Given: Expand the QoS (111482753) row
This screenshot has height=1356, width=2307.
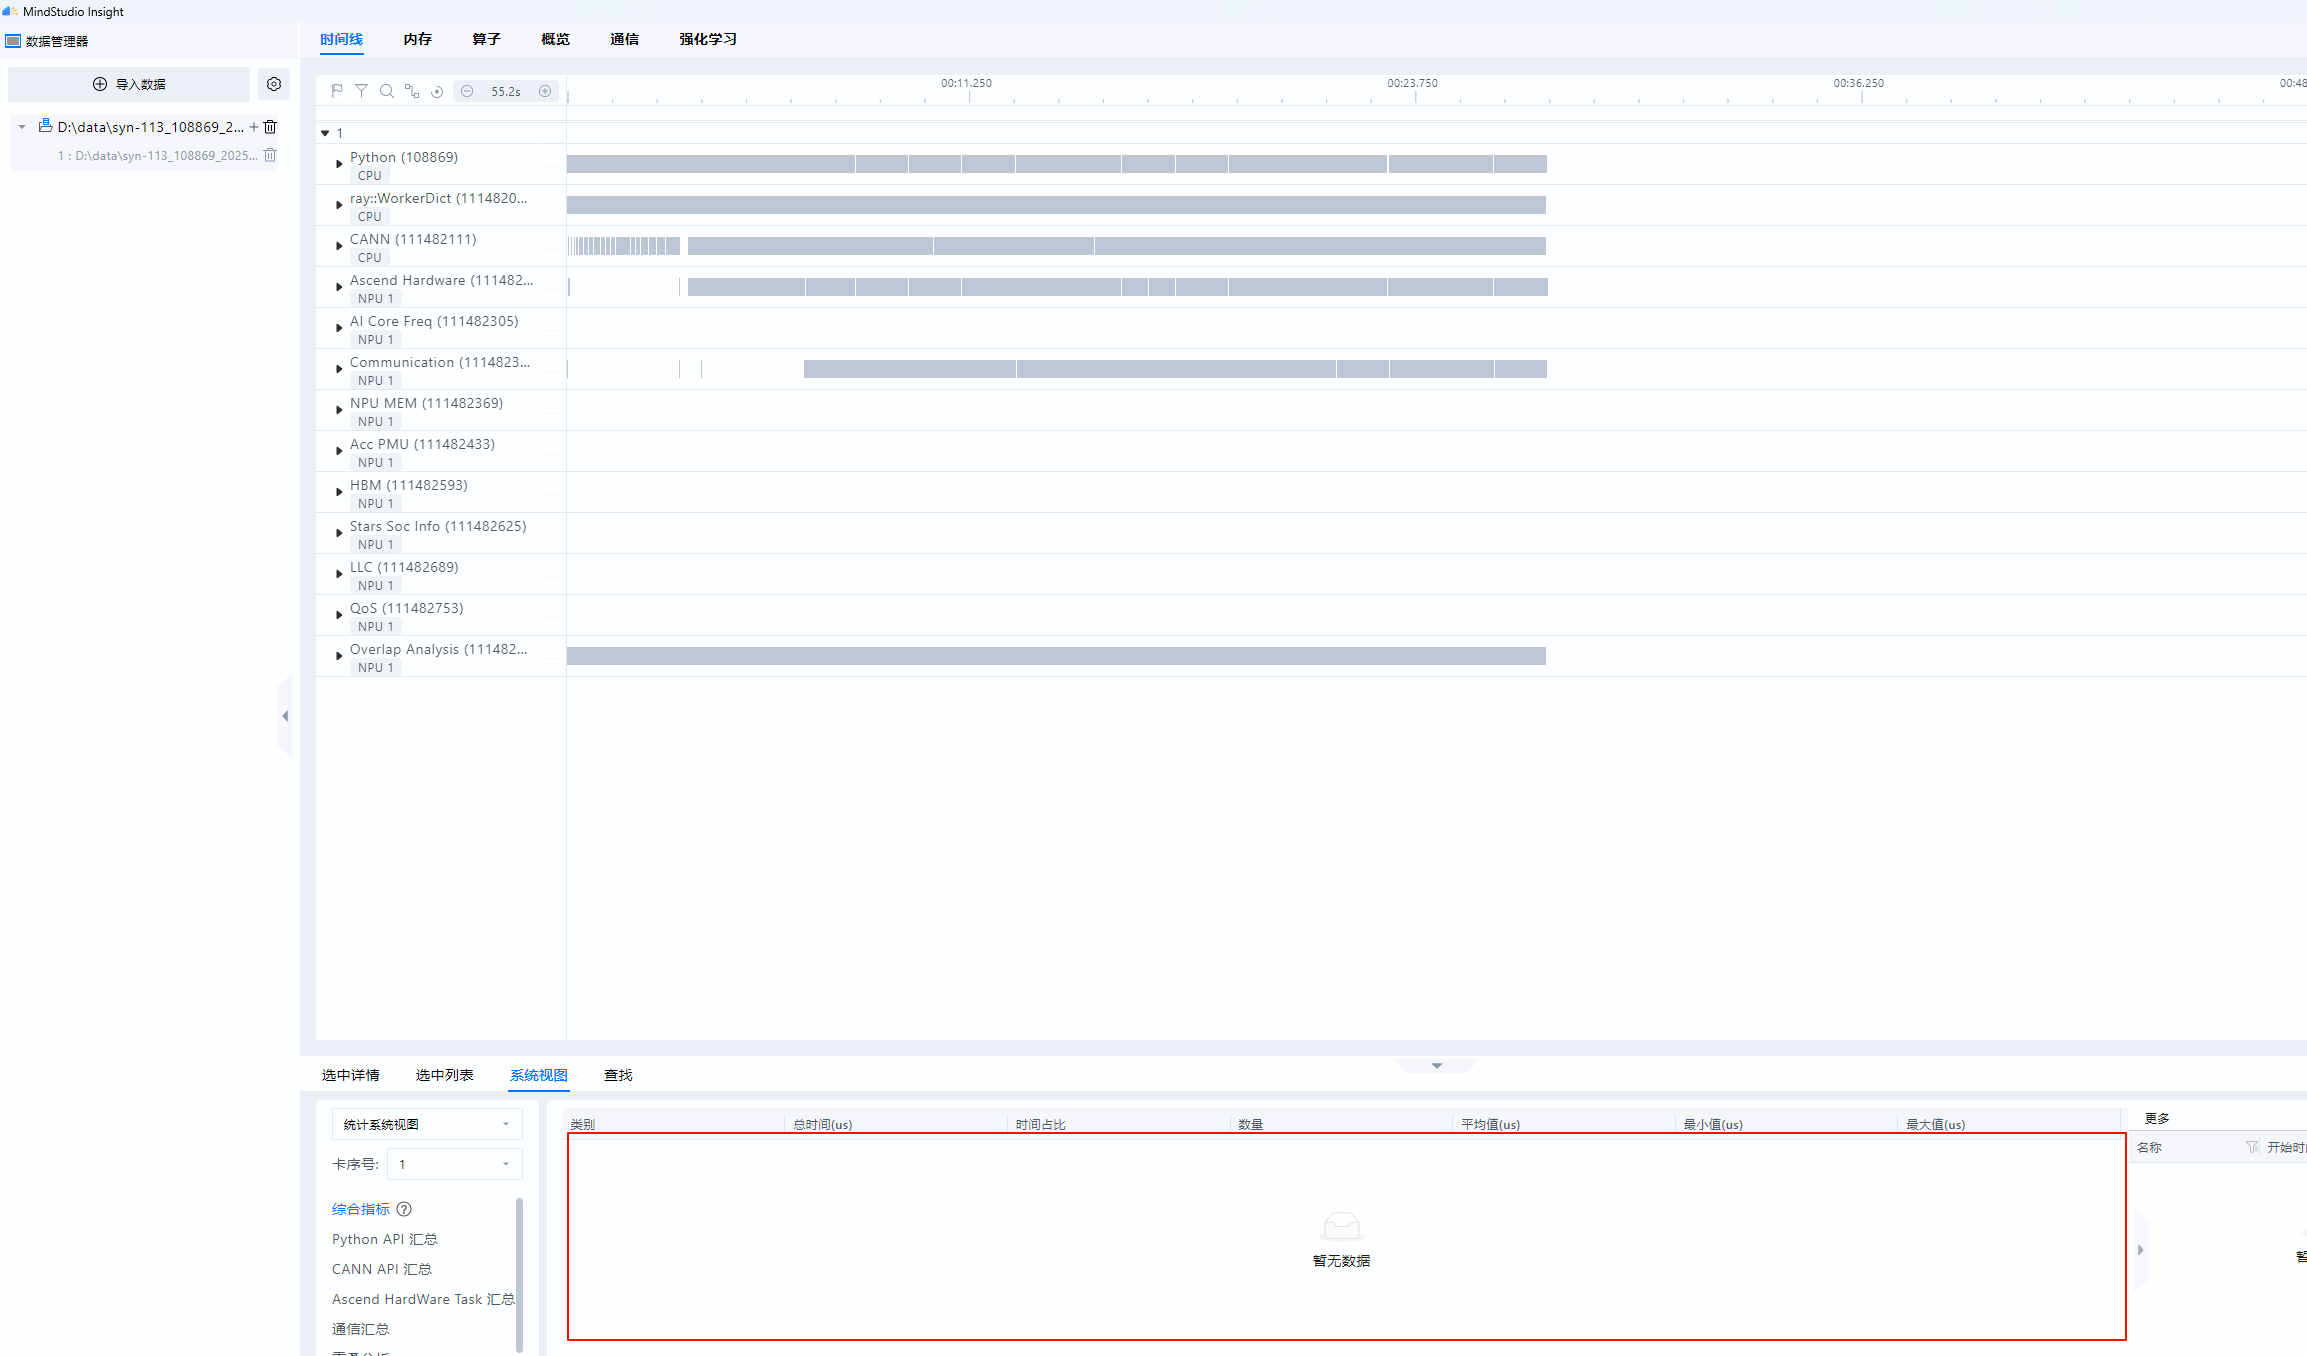Looking at the screenshot, I should (x=339, y=615).
